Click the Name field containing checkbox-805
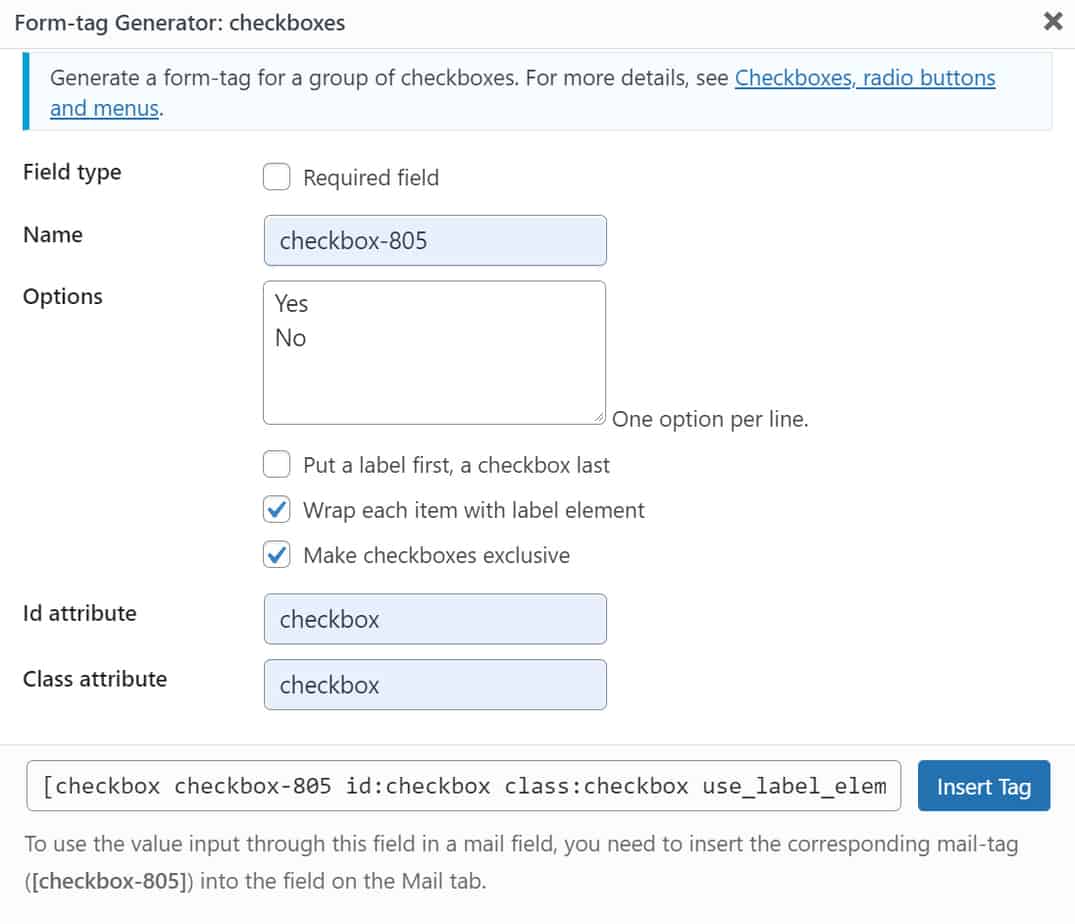Viewport: 1075px width, 924px height. click(x=435, y=240)
